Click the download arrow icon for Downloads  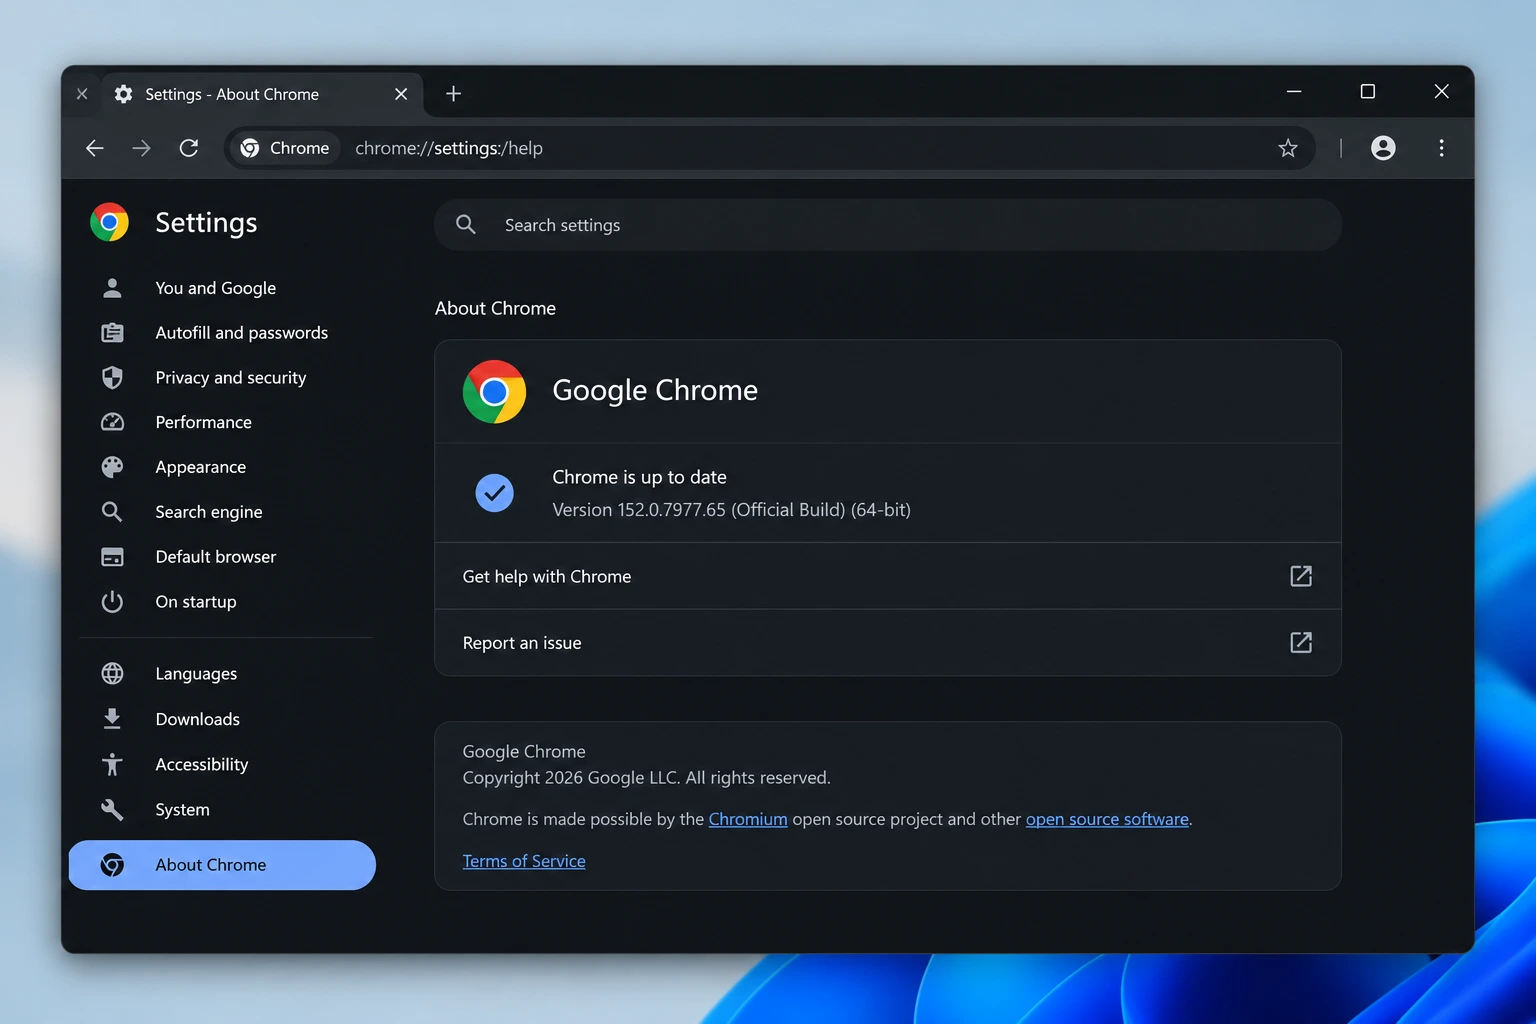(x=112, y=719)
